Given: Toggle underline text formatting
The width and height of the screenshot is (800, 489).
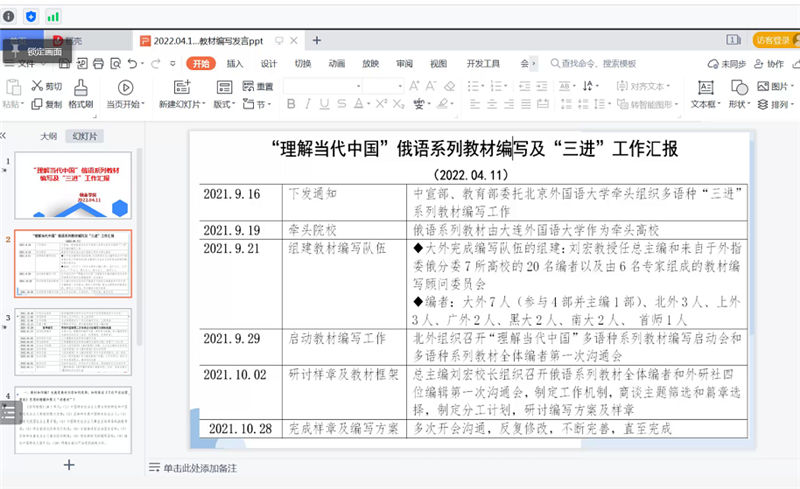Looking at the screenshot, I should tap(326, 104).
